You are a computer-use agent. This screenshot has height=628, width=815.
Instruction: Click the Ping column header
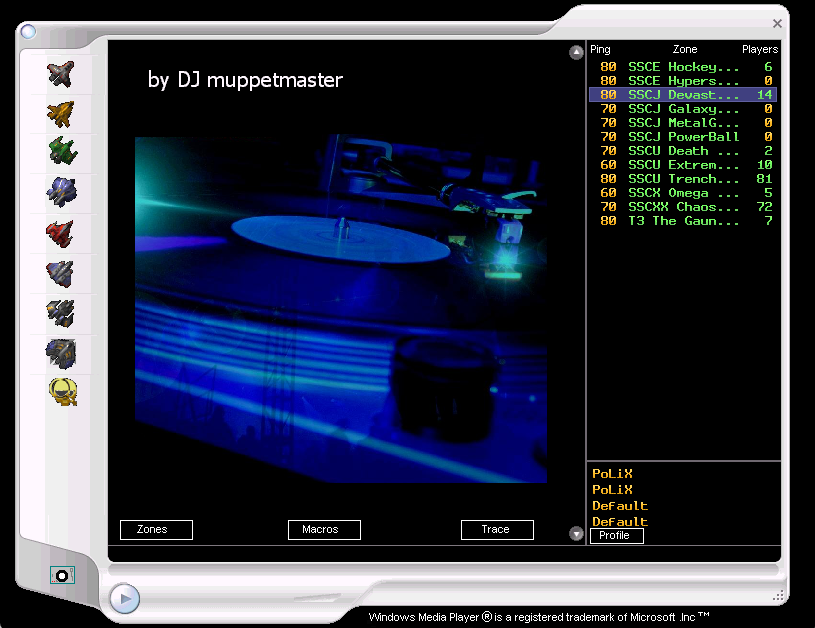pyautogui.click(x=600, y=49)
